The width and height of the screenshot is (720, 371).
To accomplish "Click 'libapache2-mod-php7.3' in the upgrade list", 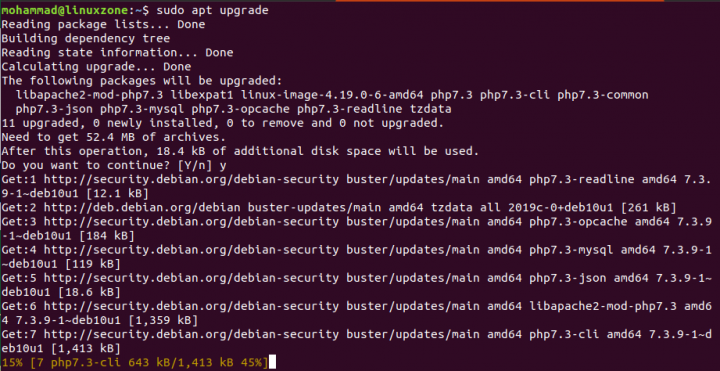I will pyautogui.click(x=89, y=95).
